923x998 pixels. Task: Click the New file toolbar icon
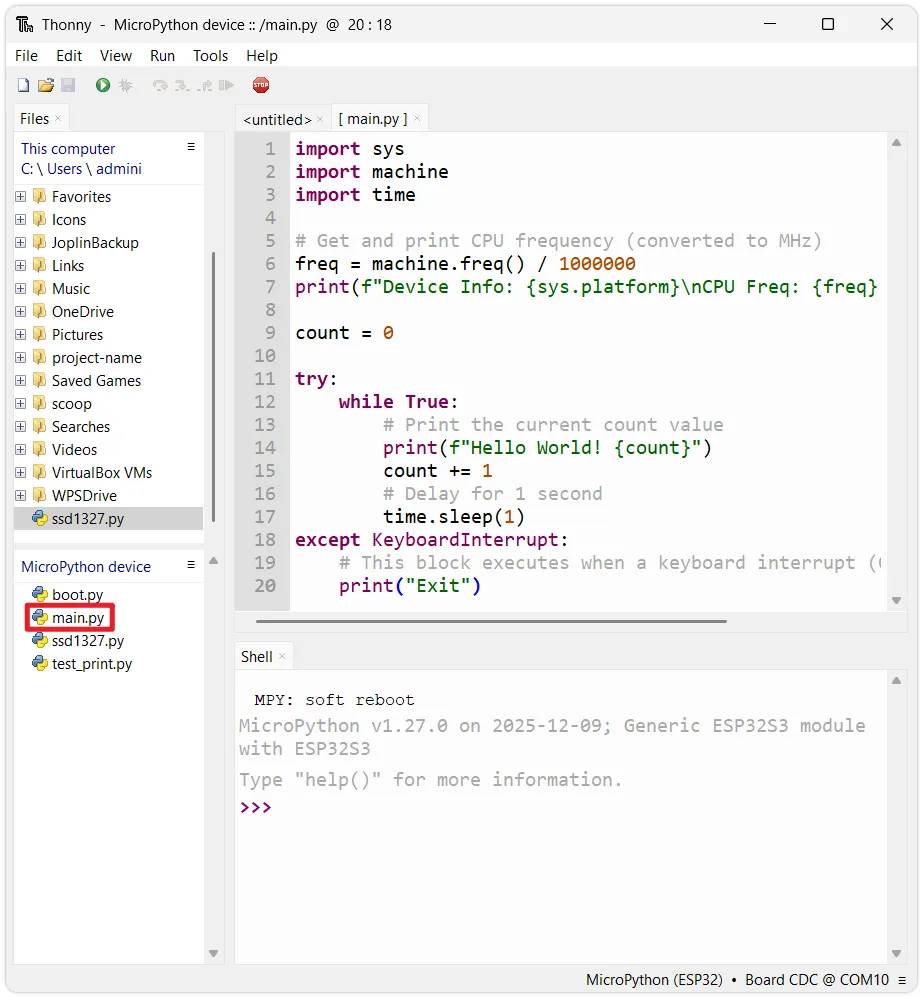(23, 86)
